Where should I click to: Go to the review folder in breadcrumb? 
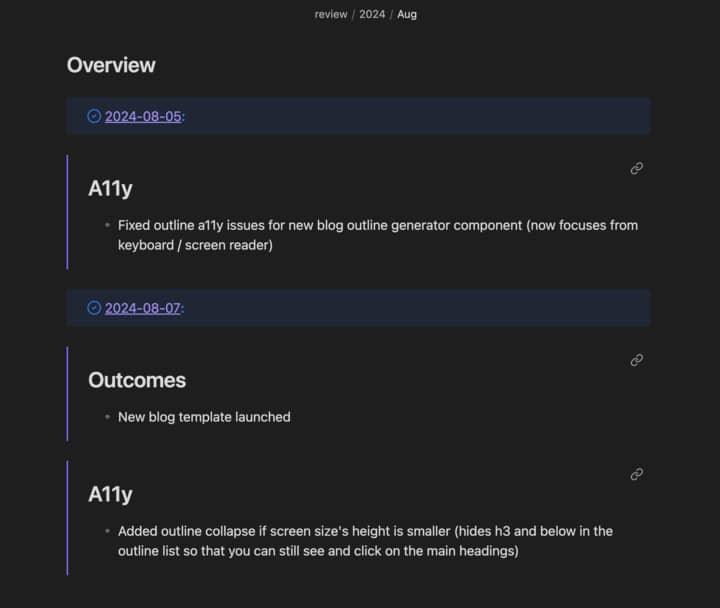[331, 15]
